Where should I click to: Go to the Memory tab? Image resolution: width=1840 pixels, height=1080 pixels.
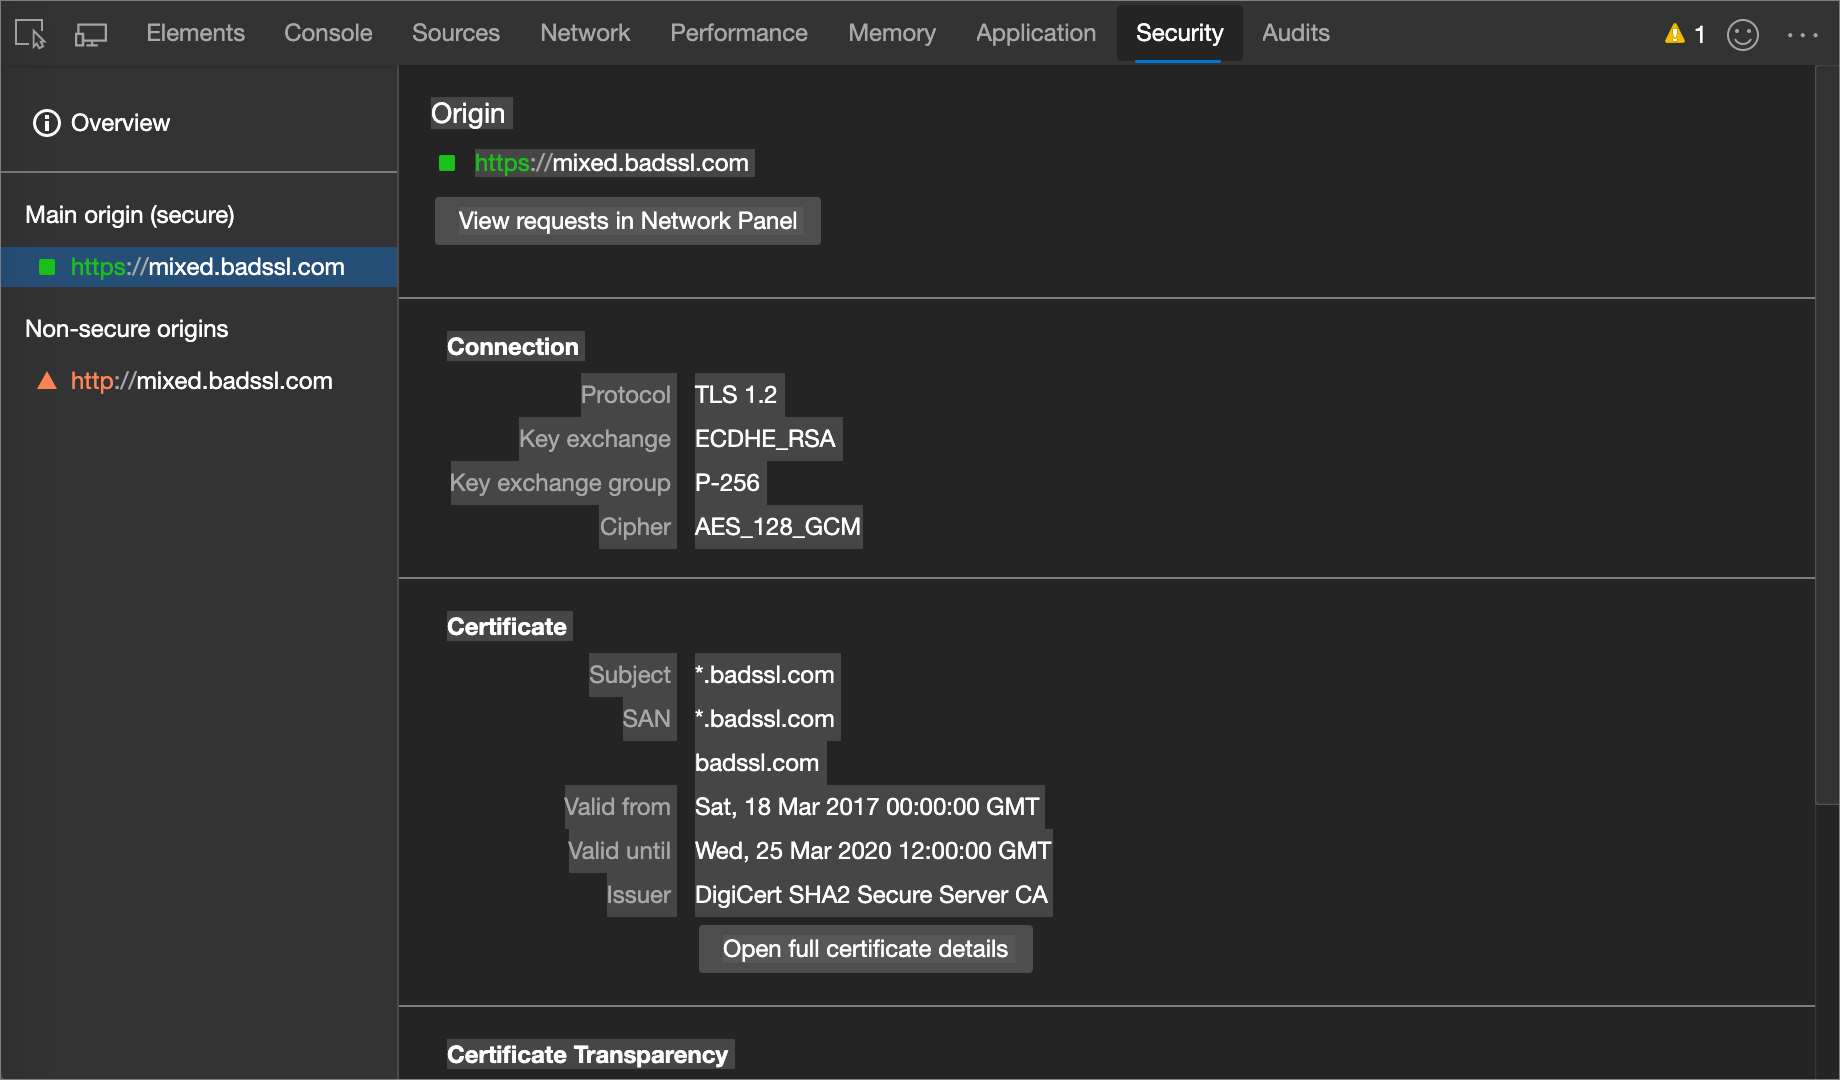tap(892, 33)
